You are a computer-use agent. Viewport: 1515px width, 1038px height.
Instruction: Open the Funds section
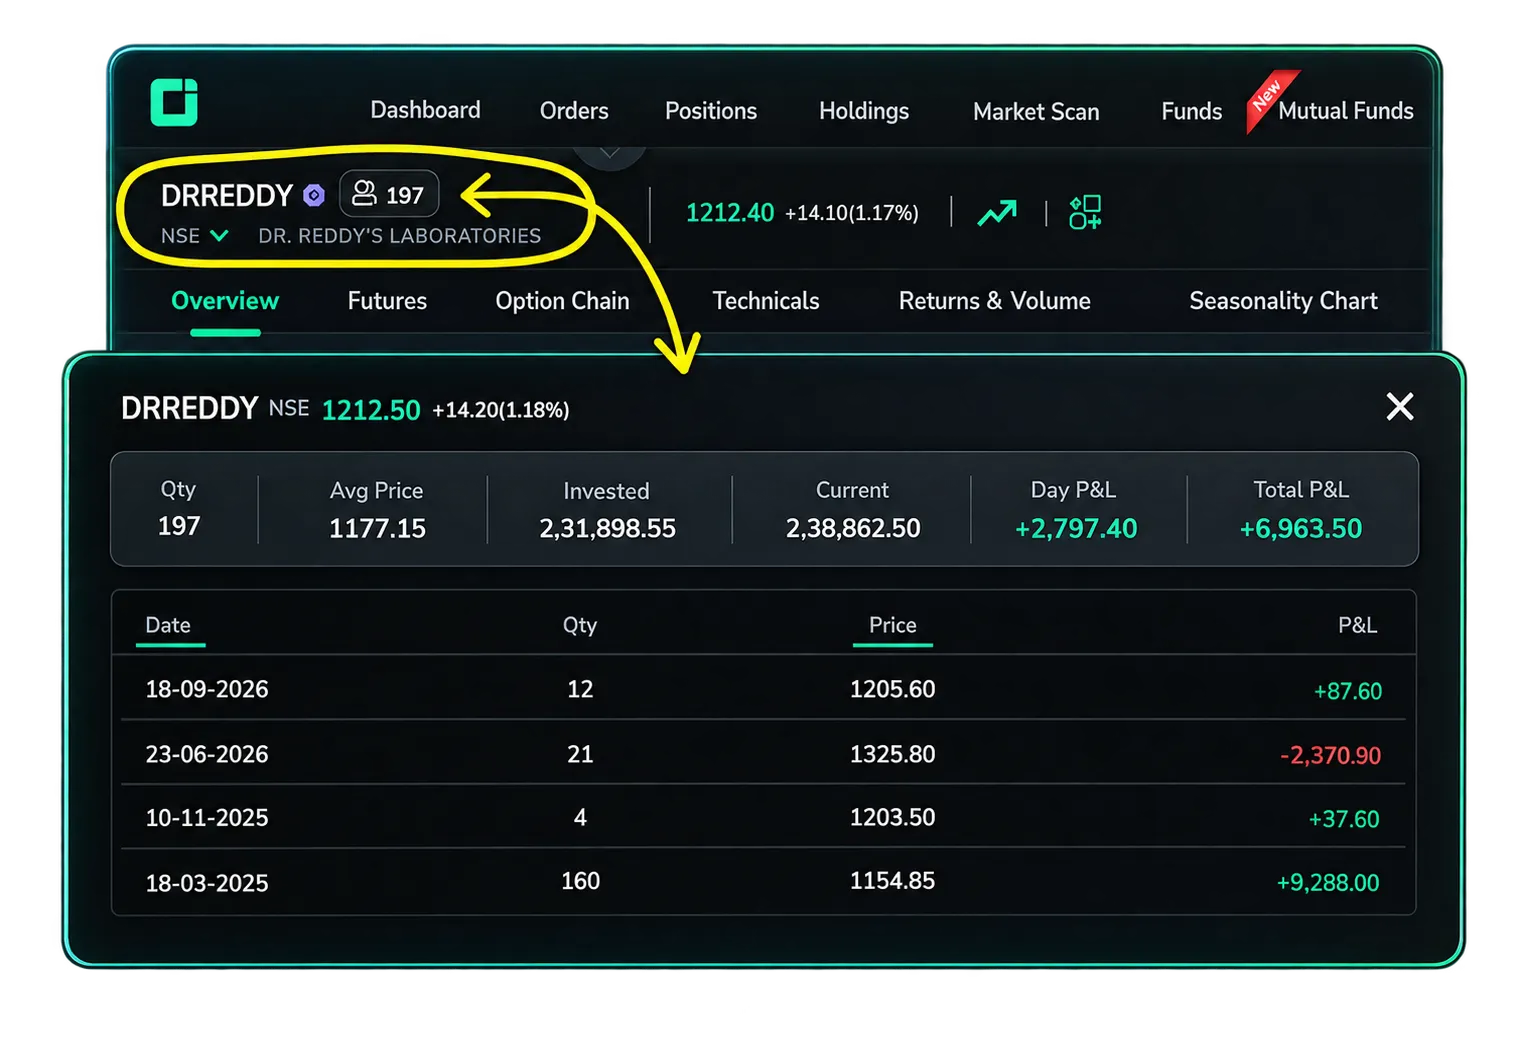pyautogui.click(x=1191, y=111)
